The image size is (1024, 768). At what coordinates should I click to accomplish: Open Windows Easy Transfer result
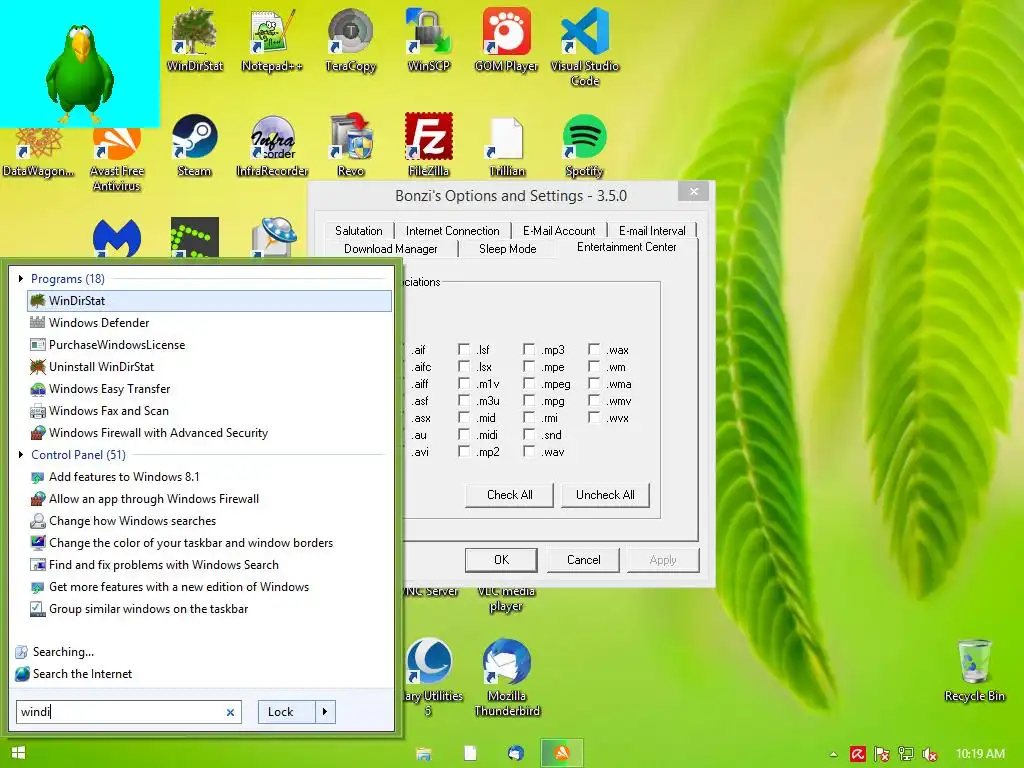(x=210, y=389)
